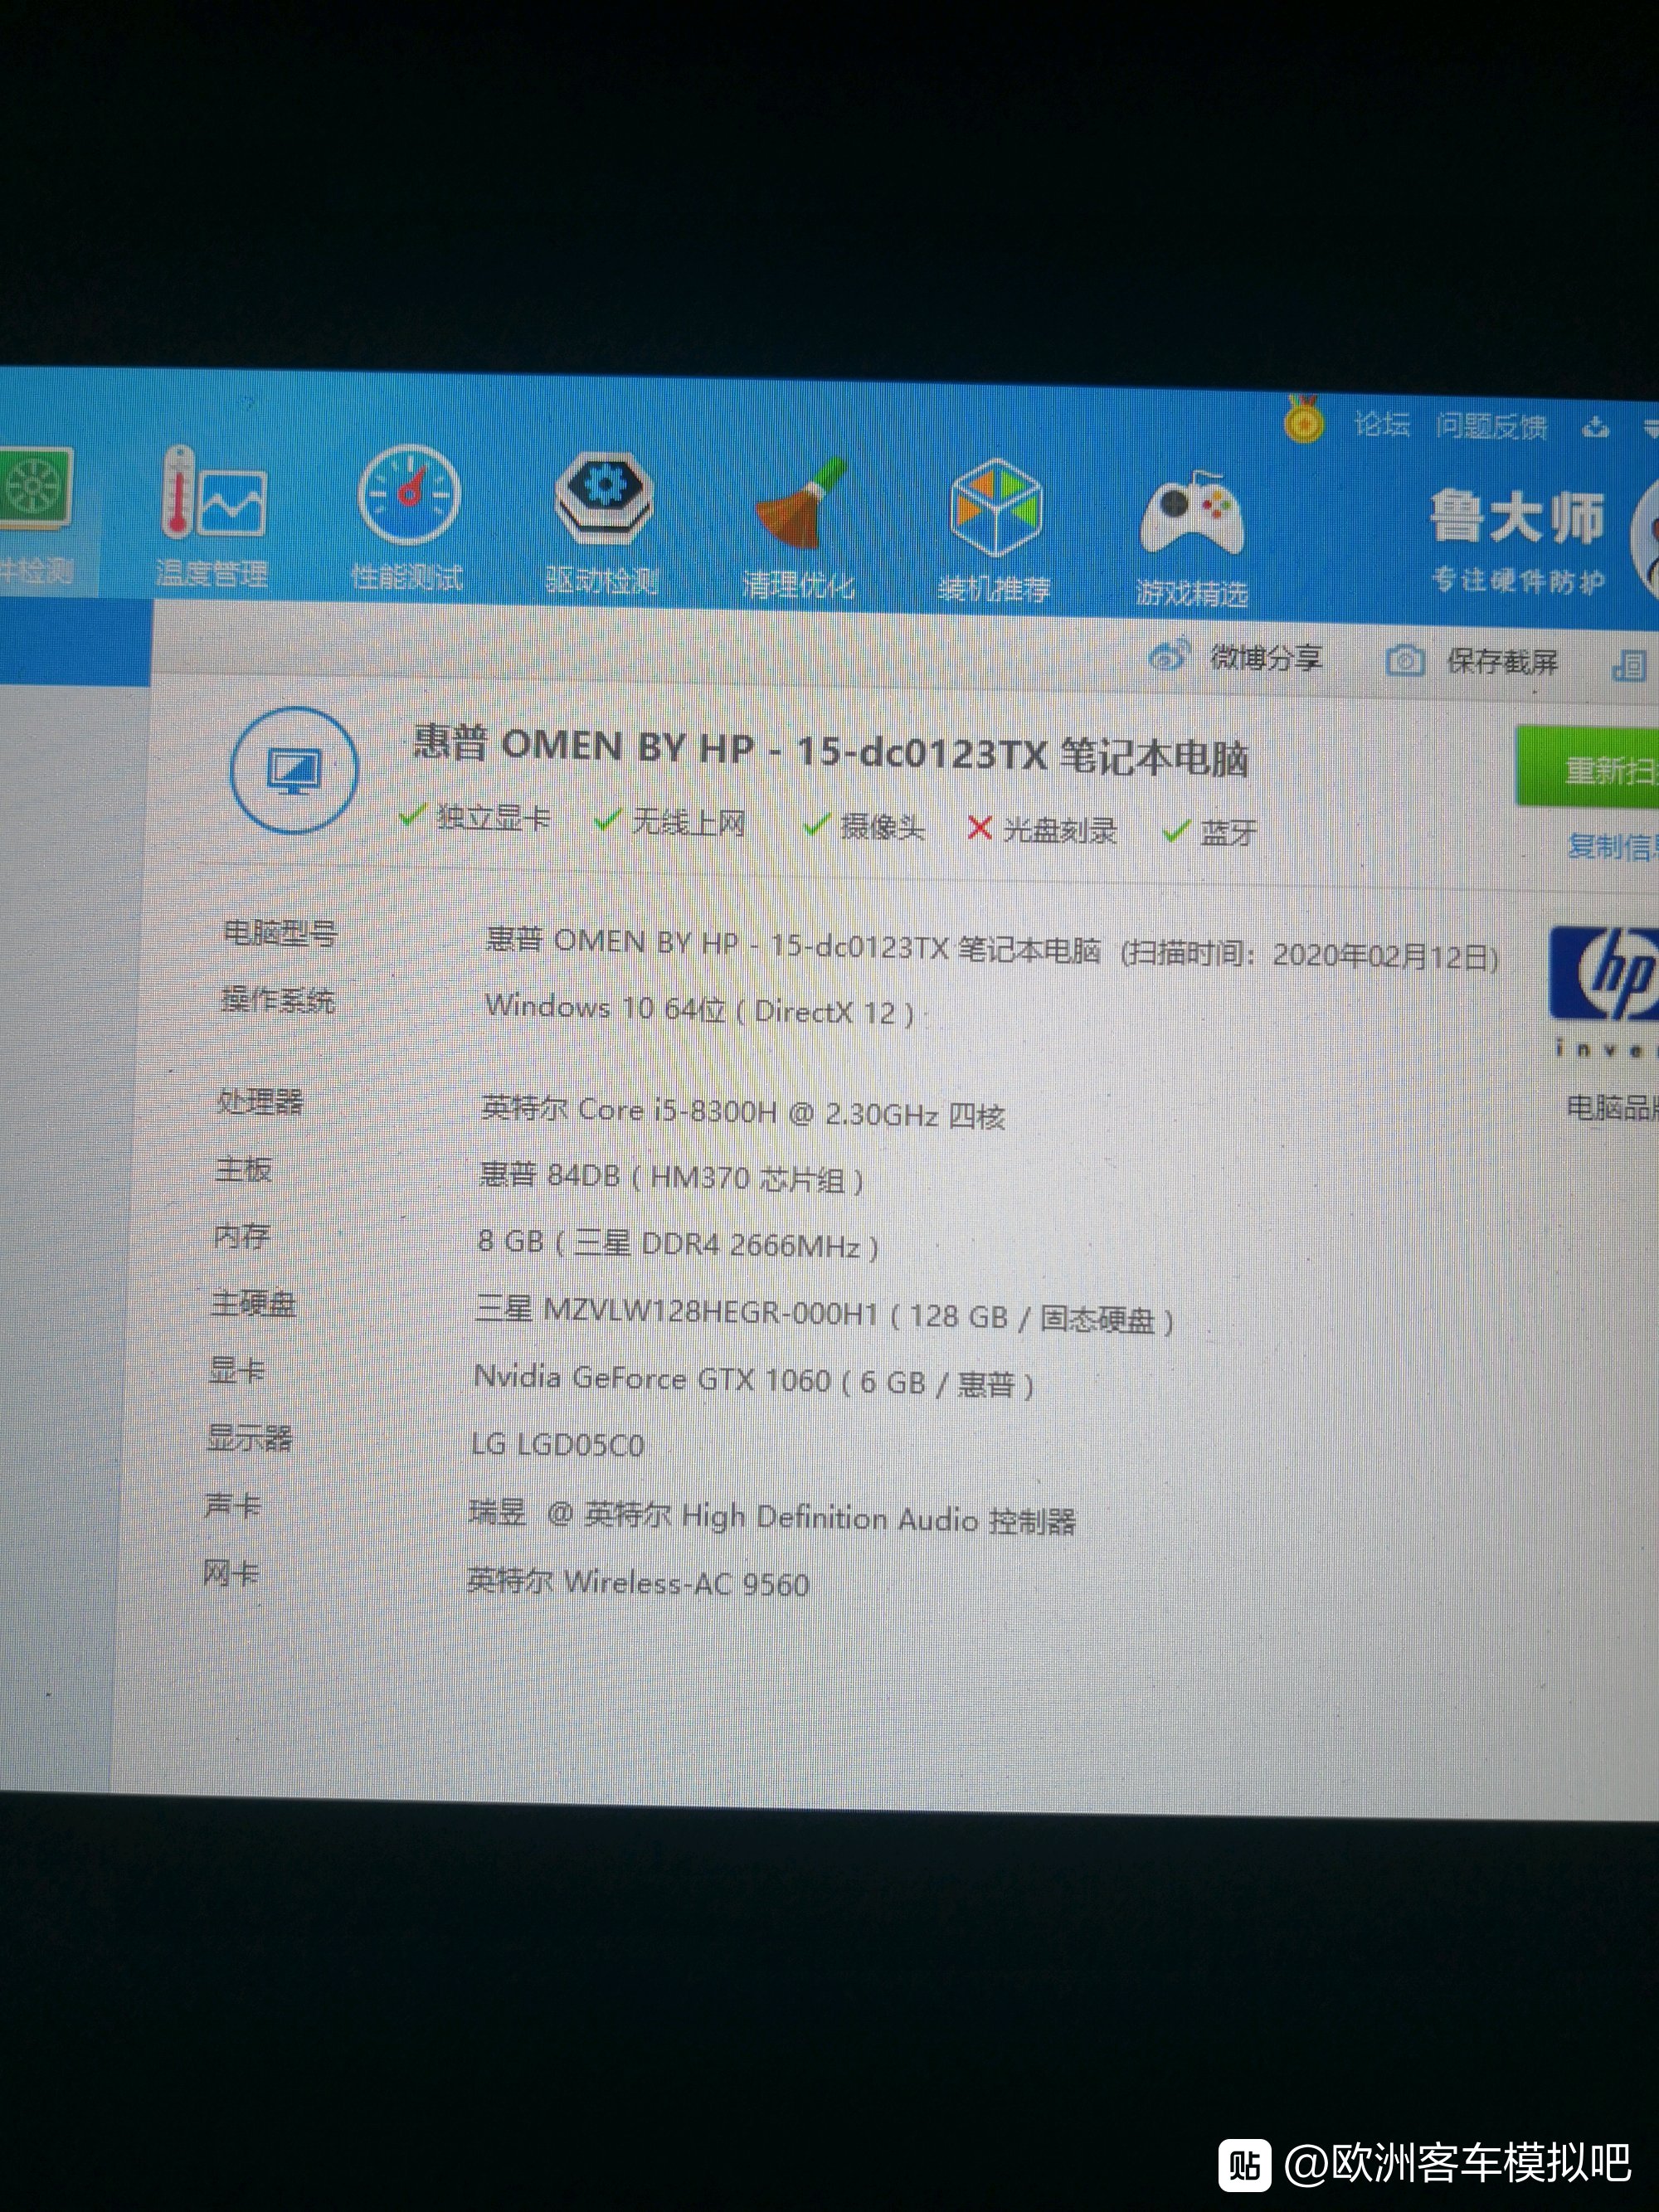The image size is (1659, 2212).
Task: Click the High Definition Audio value
Action: (772, 1517)
